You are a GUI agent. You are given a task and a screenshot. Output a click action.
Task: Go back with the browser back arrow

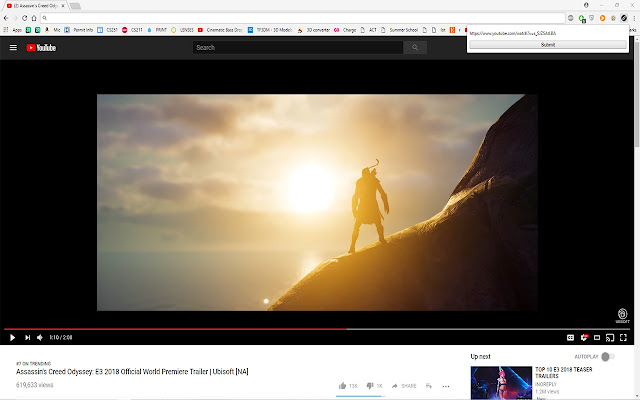click(6, 18)
